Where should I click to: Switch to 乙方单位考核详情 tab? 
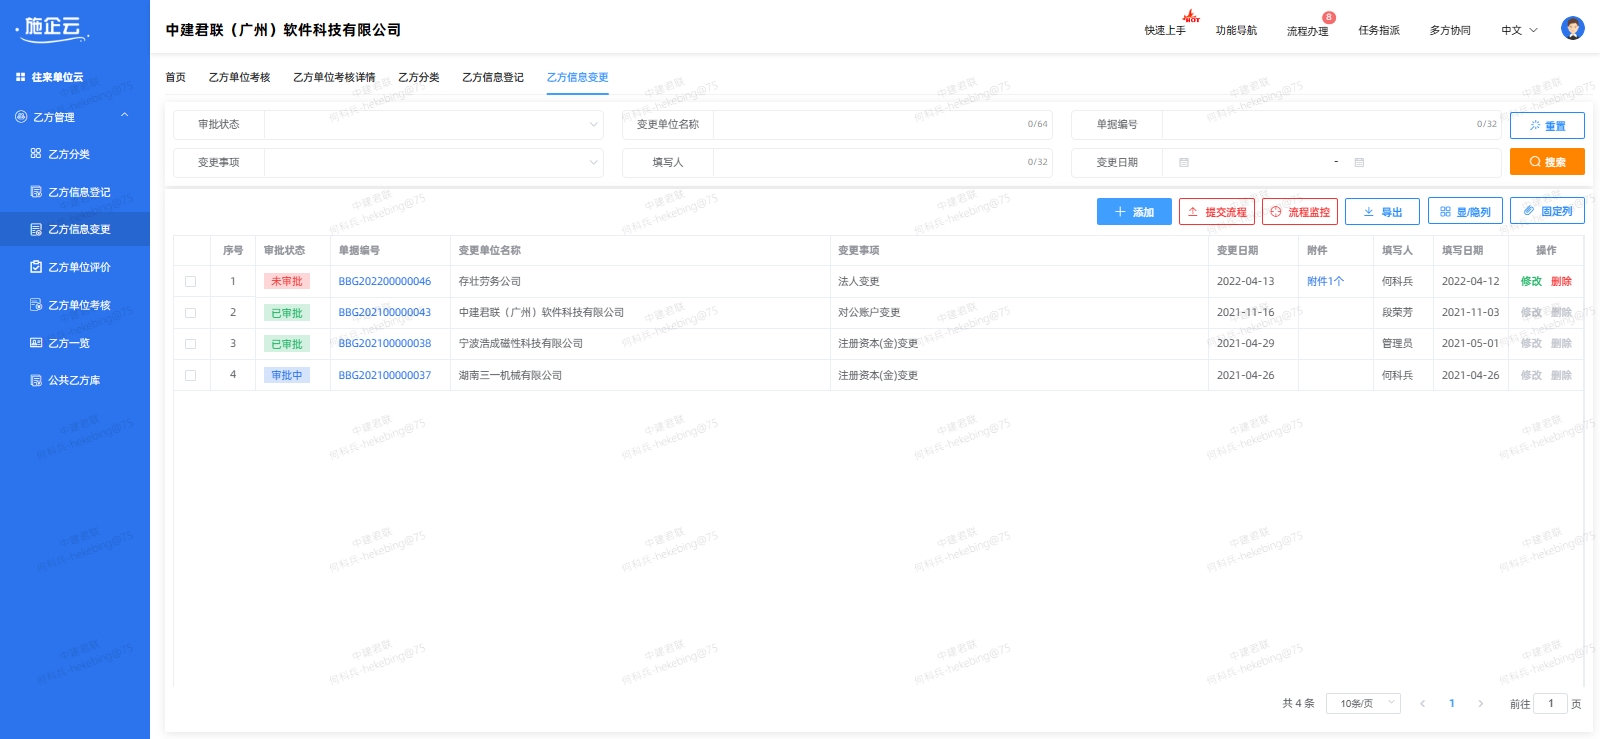[x=334, y=77]
